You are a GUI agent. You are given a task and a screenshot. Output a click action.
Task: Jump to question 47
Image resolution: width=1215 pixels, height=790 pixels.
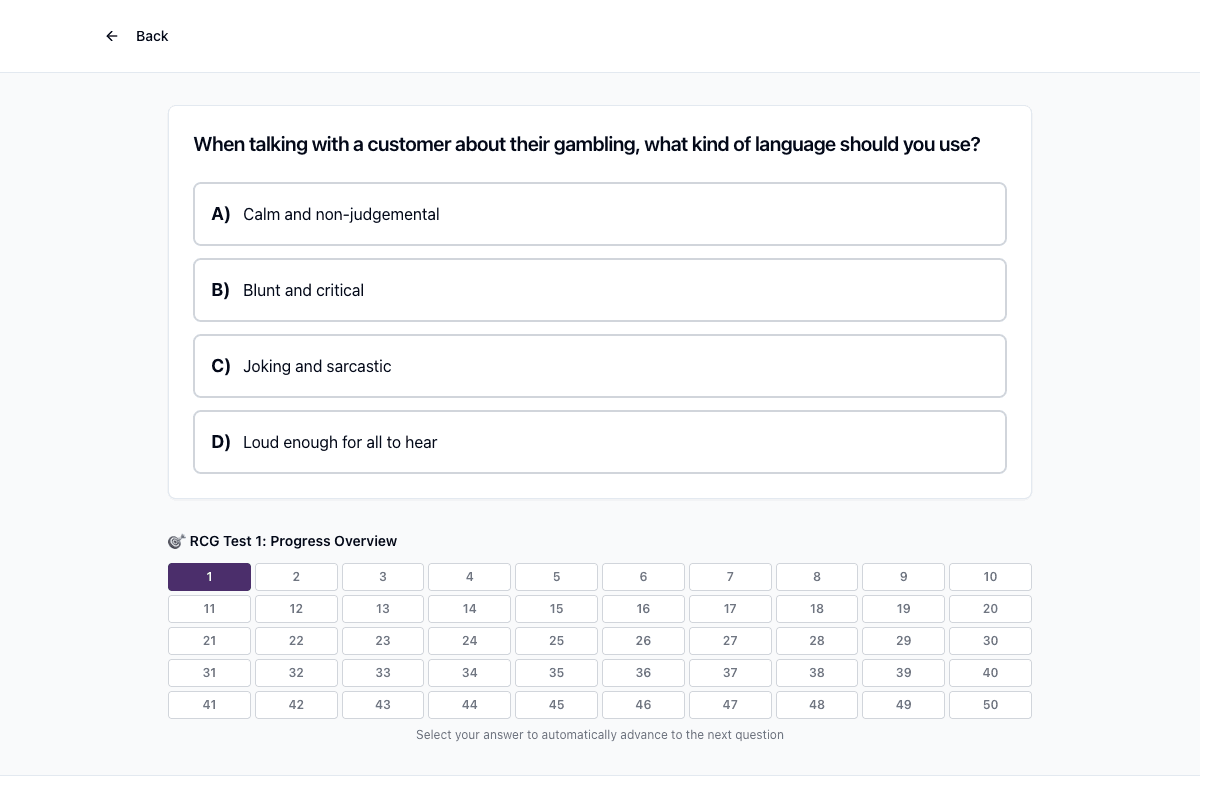coord(730,705)
